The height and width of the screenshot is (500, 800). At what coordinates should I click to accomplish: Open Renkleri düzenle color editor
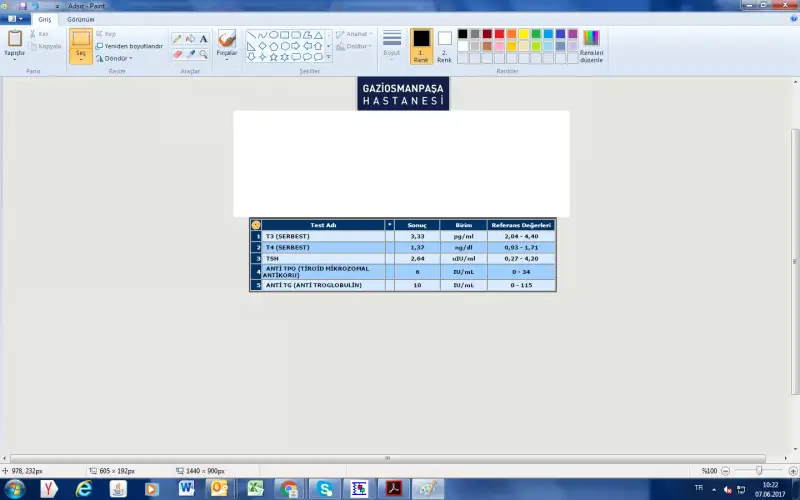click(591, 44)
